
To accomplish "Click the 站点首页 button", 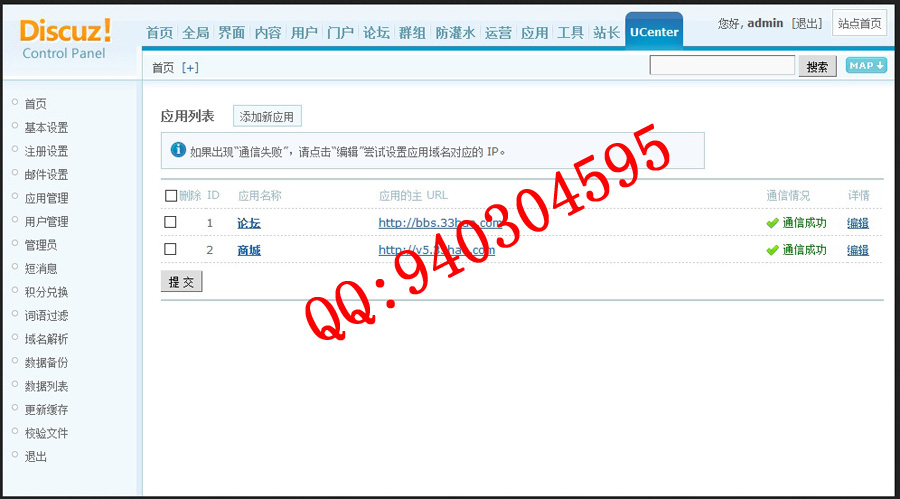I will pyautogui.click(x=859, y=23).
